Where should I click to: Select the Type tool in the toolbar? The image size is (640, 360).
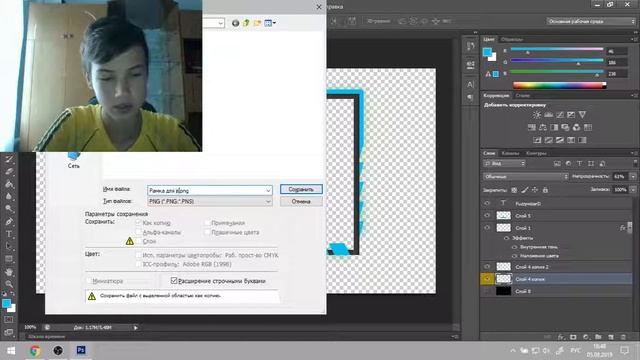pyautogui.click(x=9, y=234)
